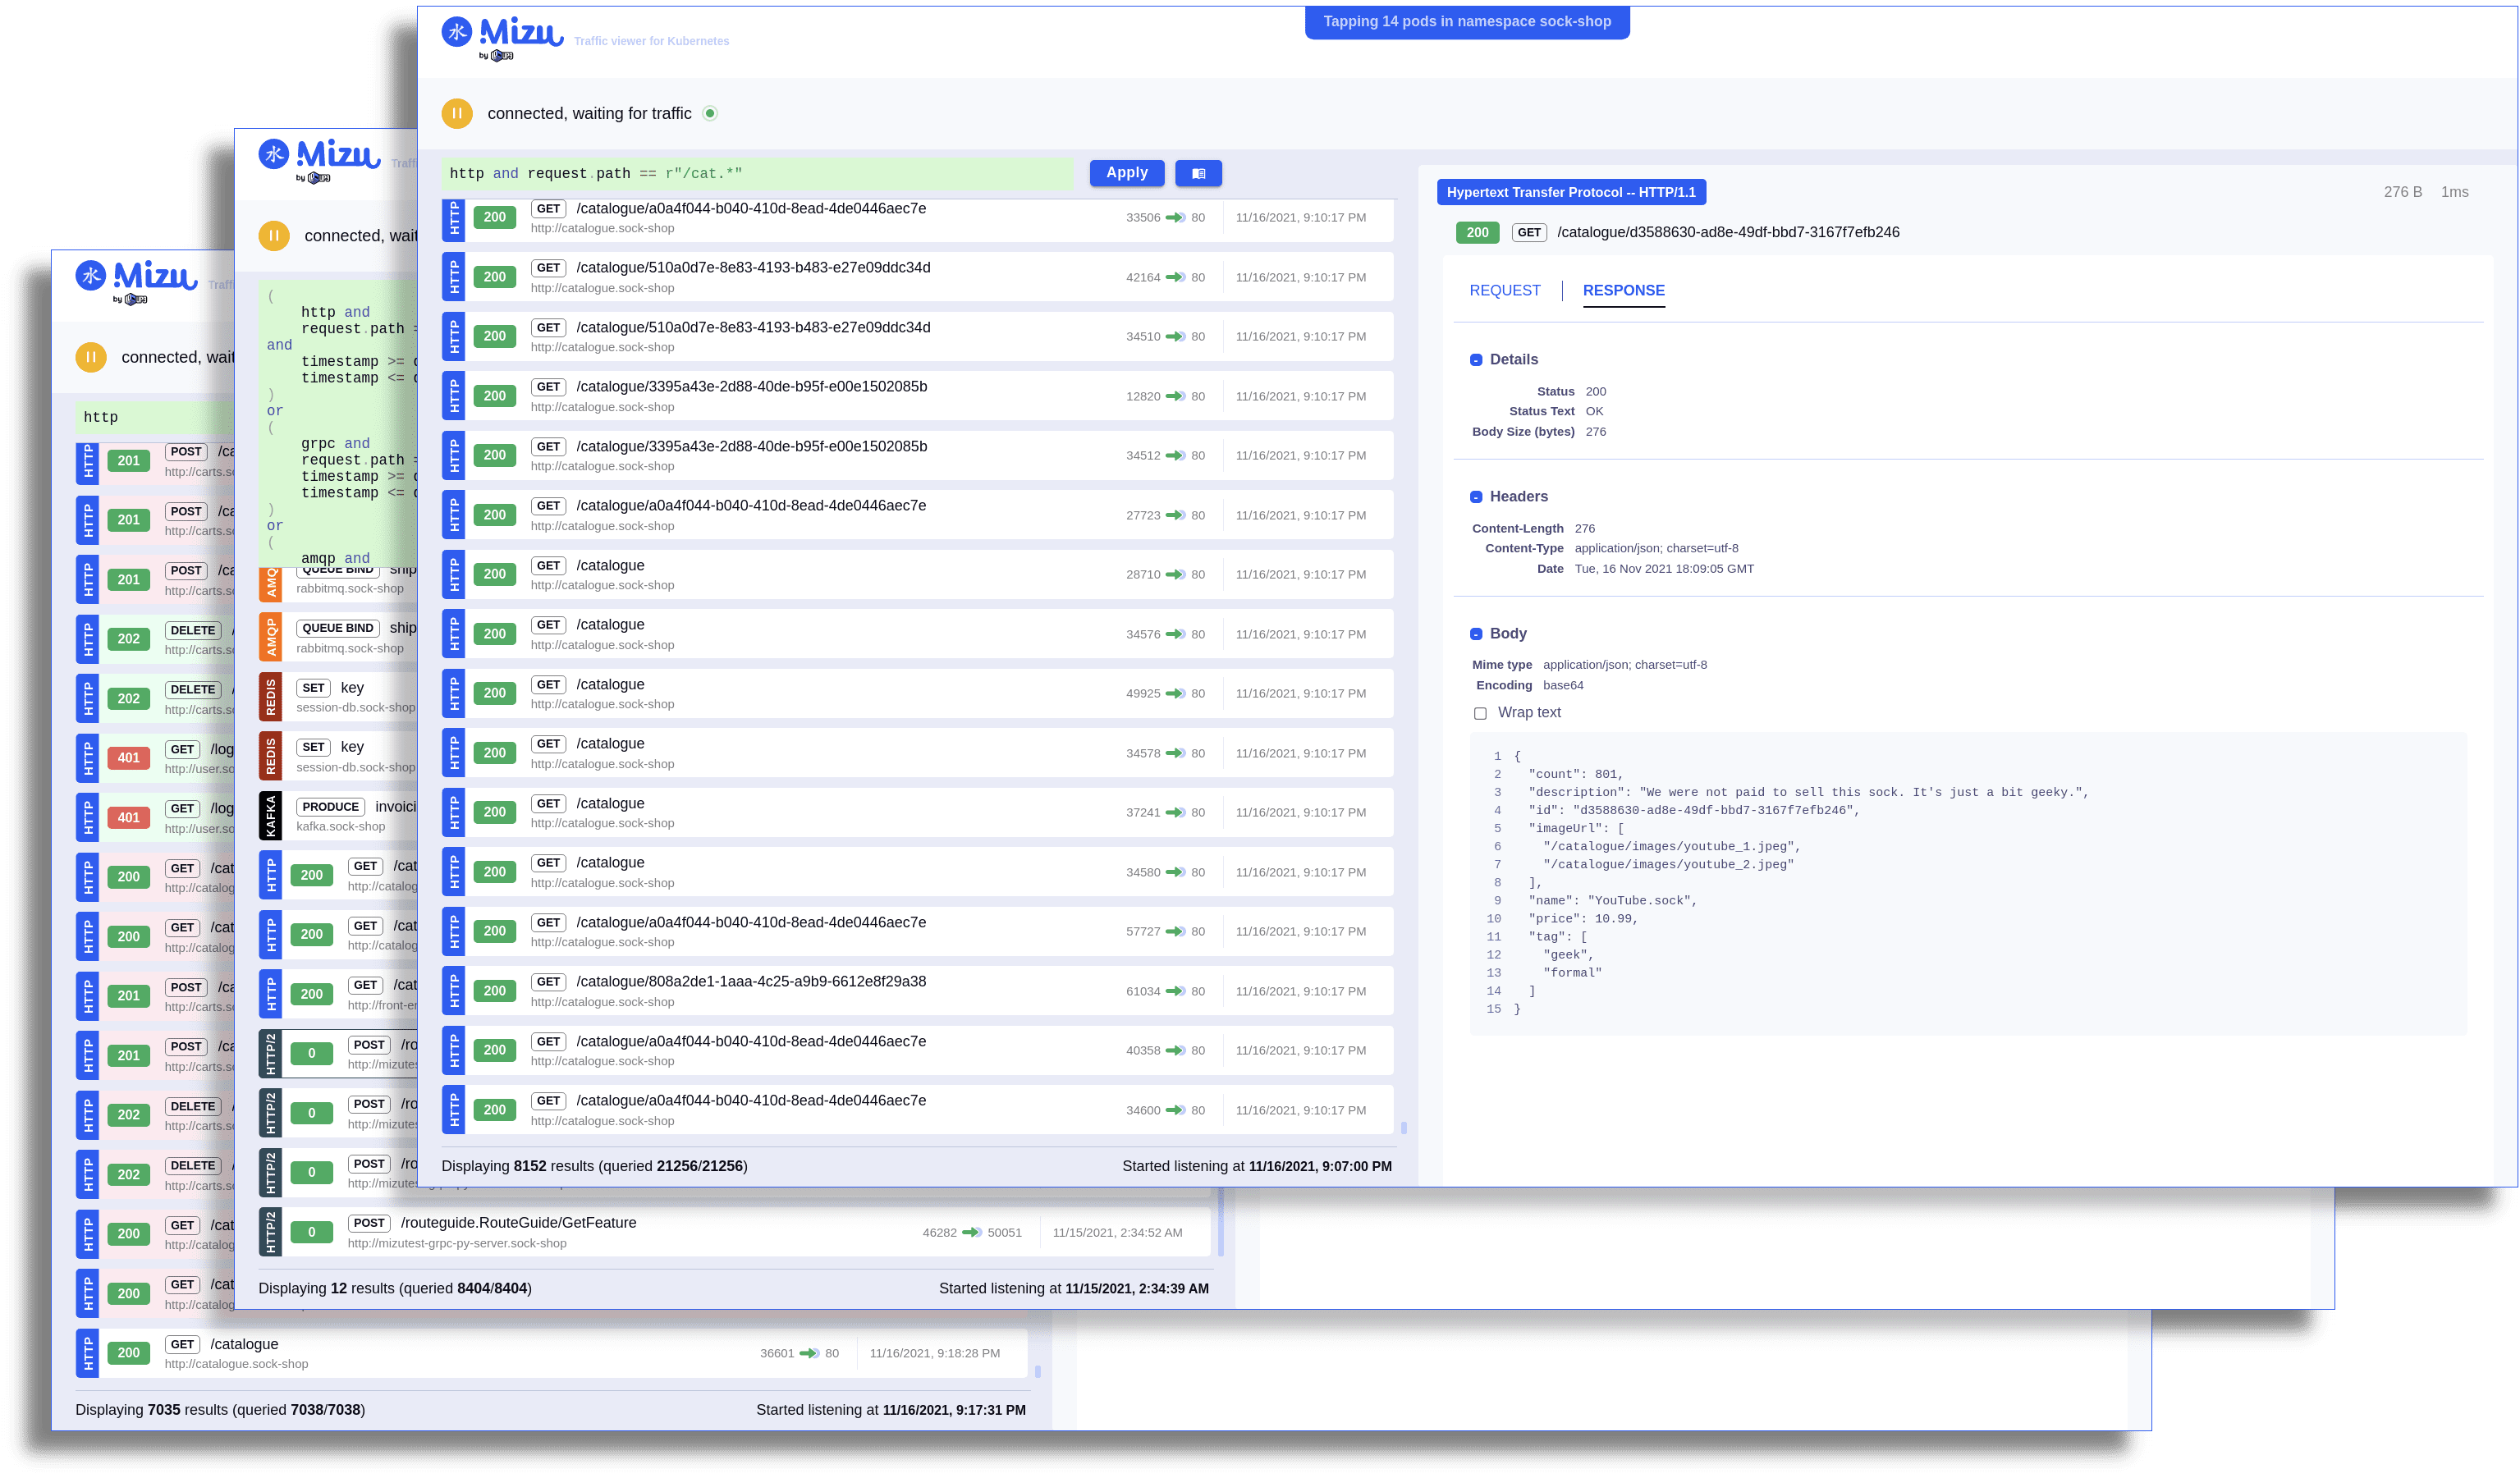The image size is (2520, 1478).
Task: Click the KAFKA PRODUCE entry in the middle window
Action: point(338,815)
